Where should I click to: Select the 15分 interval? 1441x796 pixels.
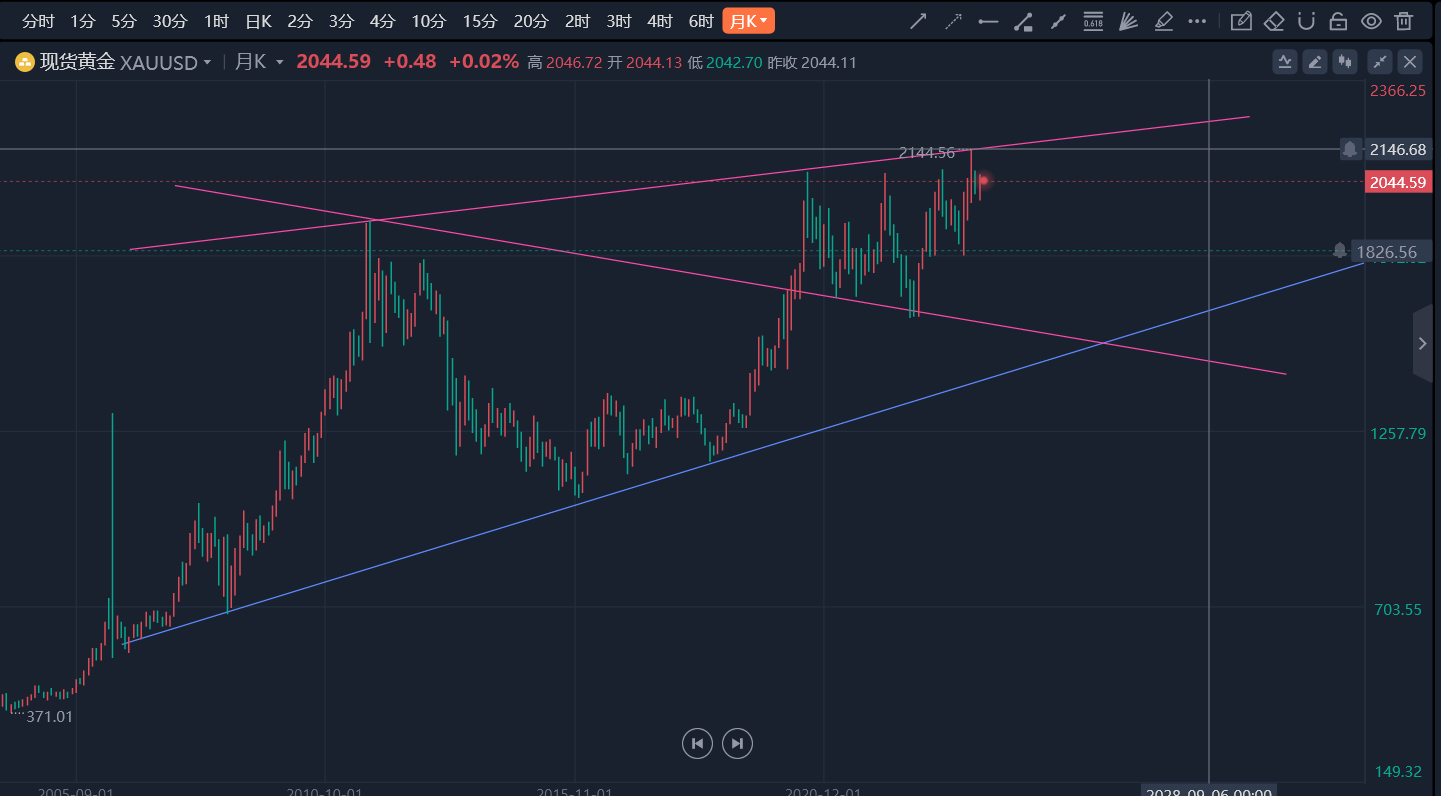(x=480, y=21)
